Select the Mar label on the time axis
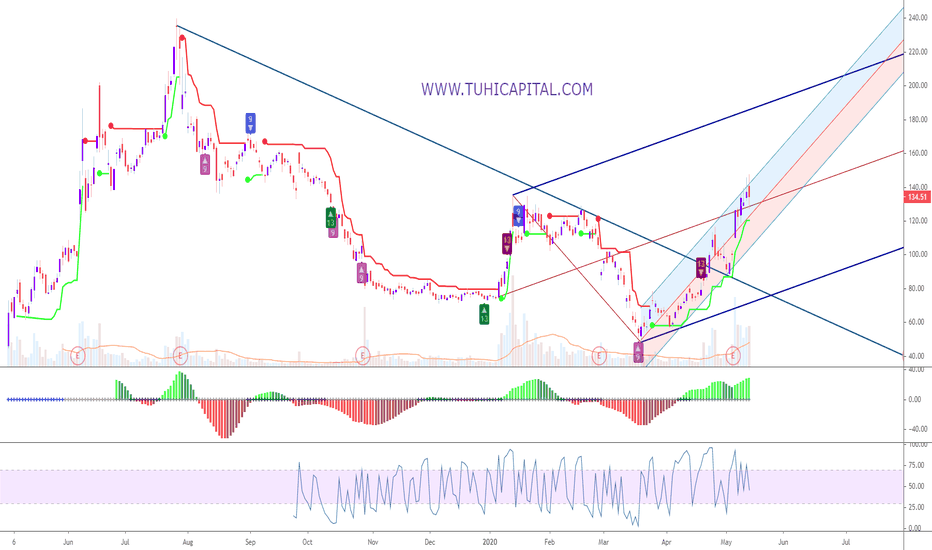 [604, 542]
